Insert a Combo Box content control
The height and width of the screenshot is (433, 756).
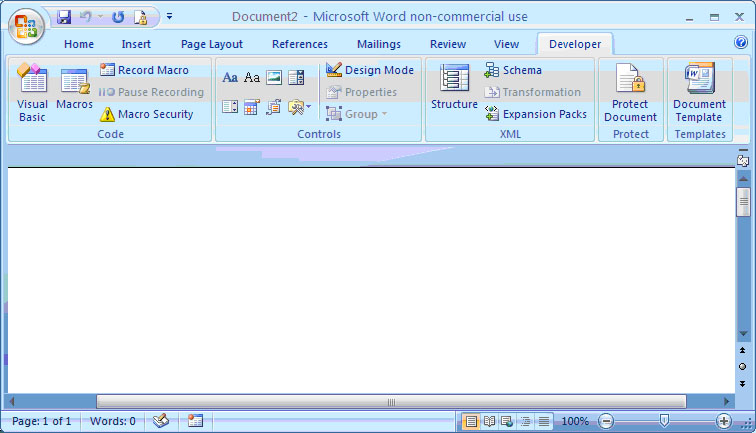296,77
